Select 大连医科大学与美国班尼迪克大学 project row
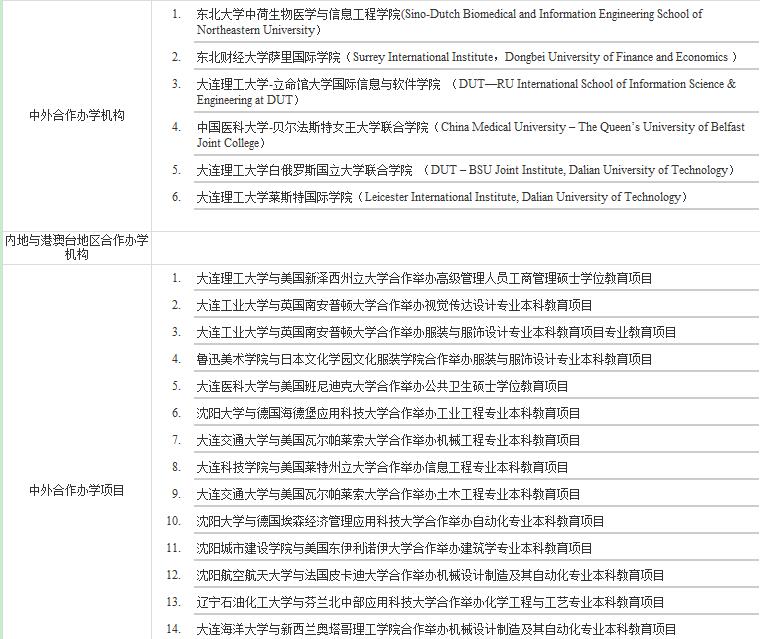760x639 pixels. pyautogui.click(x=382, y=386)
